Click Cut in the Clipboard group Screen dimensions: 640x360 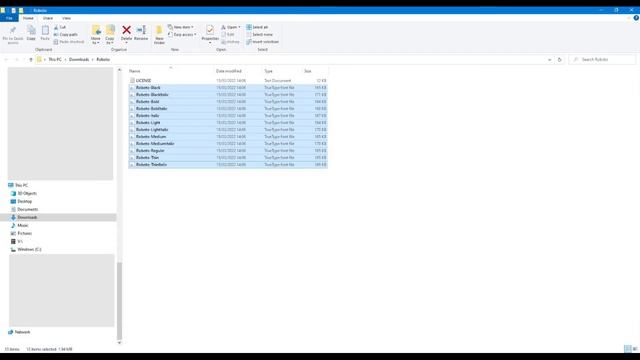point(60,27)
